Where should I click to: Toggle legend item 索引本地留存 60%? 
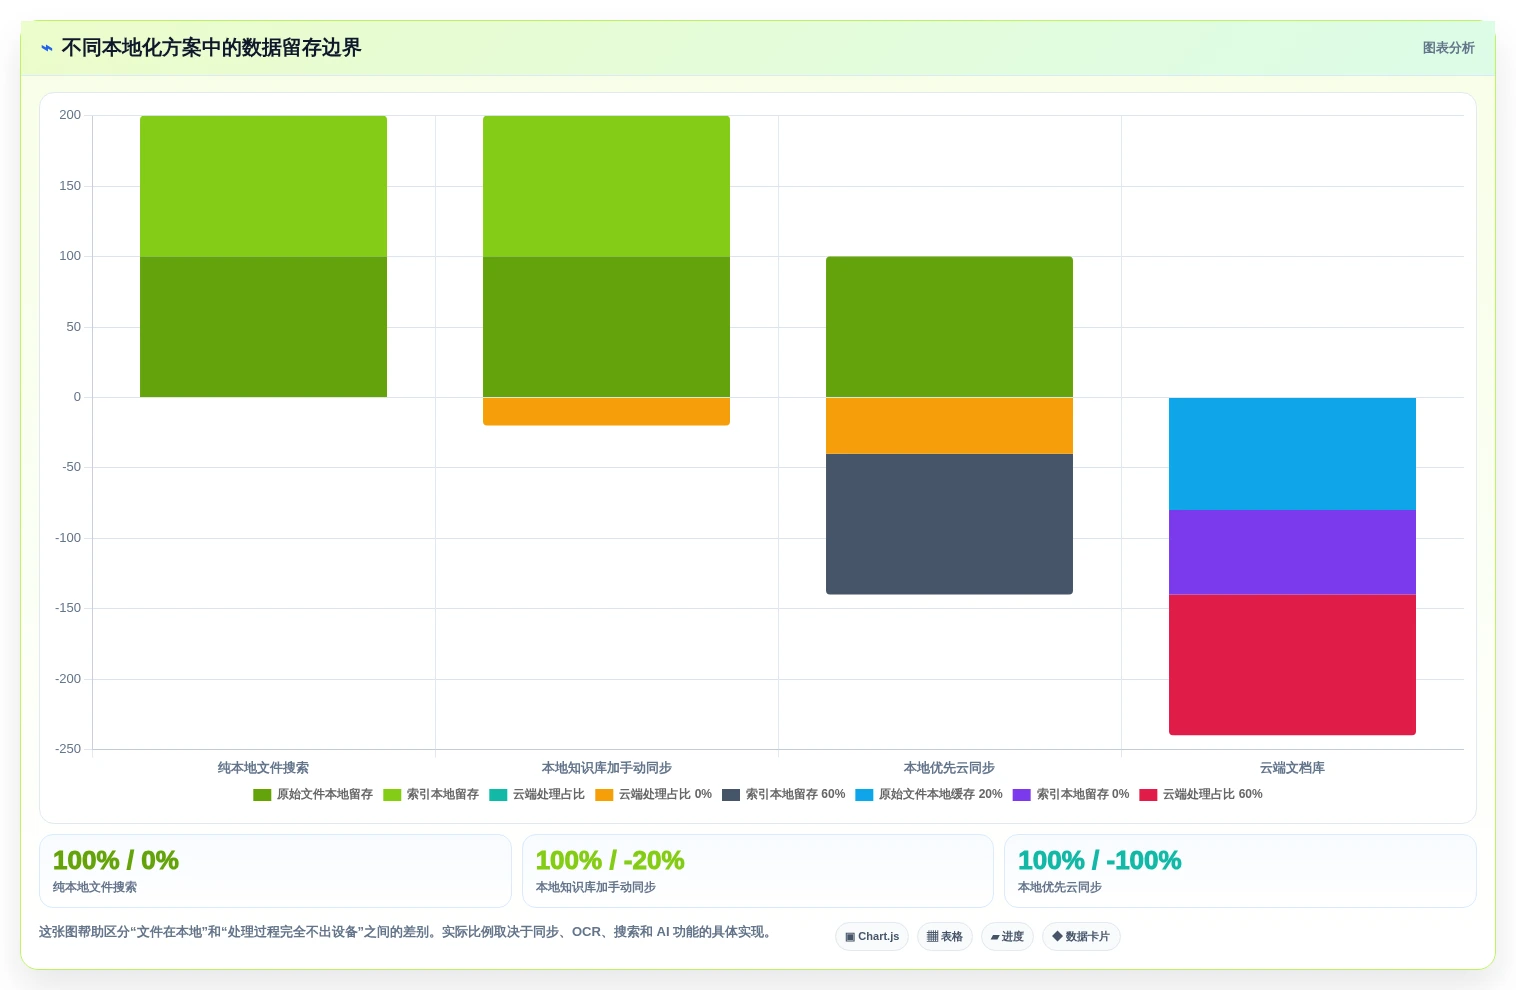784,795
